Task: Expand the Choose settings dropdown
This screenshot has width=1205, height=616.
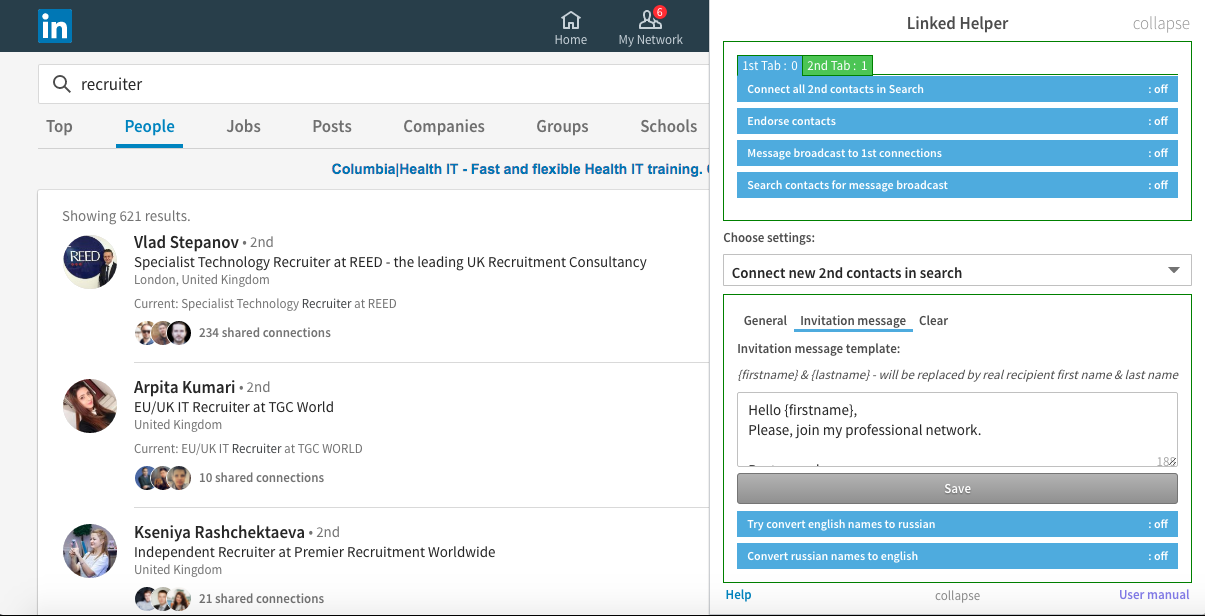Action: coord(957,271)
